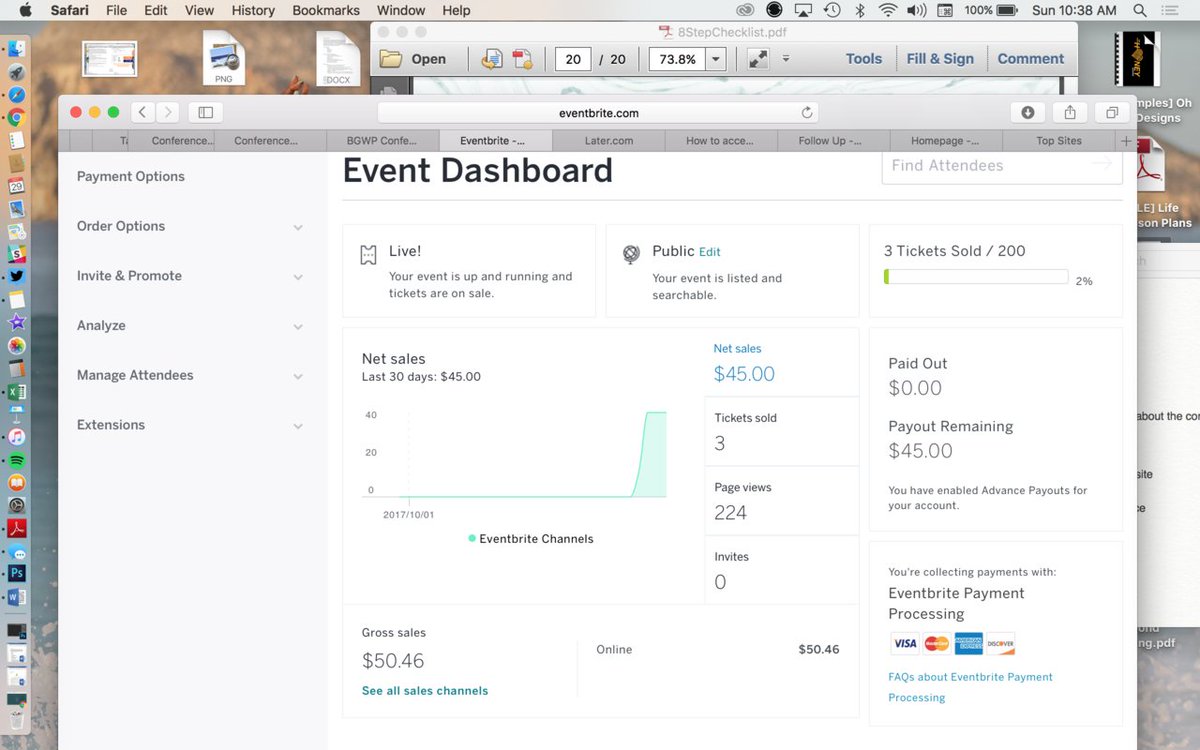Open Bluetooth menu bar icon
The width and height of the screenshot is (1200, 750).
pyautogui.click(x=860, y=10)
